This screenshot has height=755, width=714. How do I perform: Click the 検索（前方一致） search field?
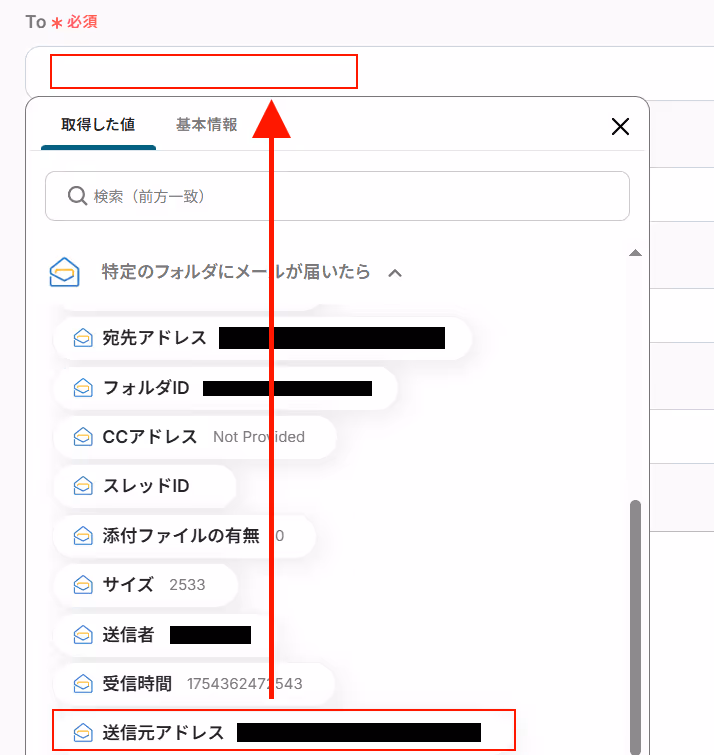click(x=337, y=196)
